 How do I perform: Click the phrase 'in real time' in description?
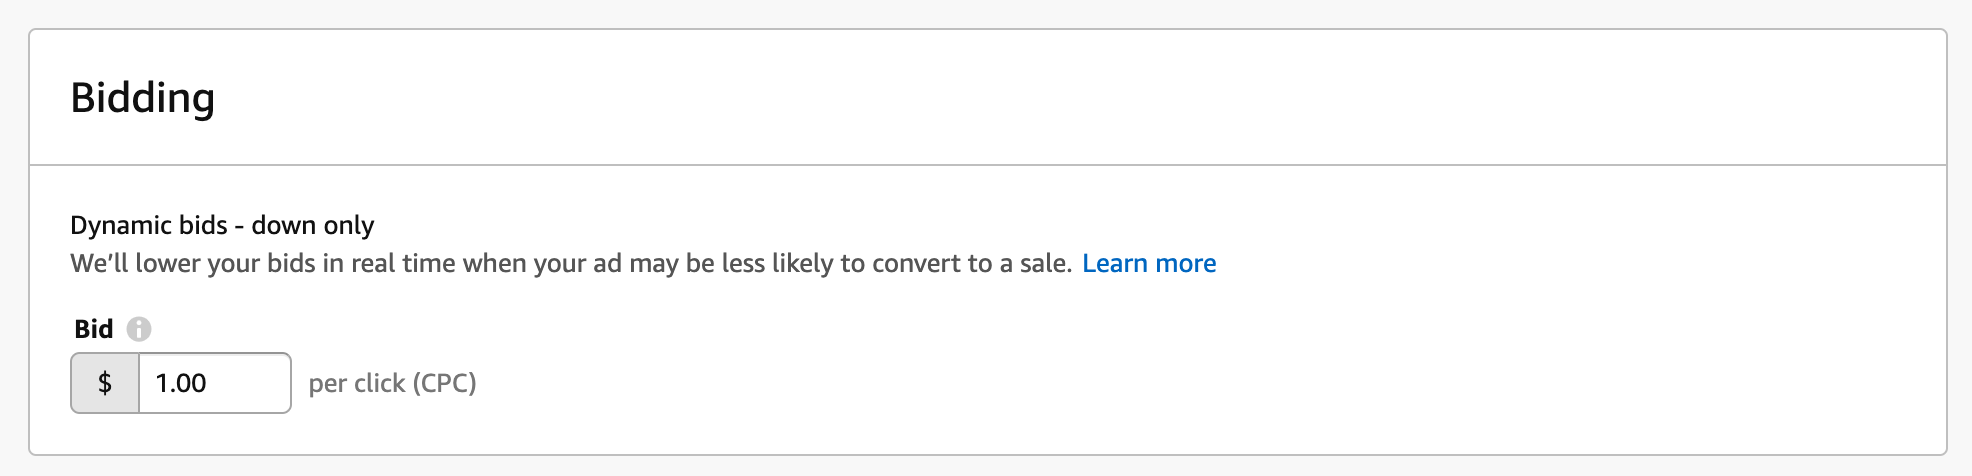pos(395,264)
